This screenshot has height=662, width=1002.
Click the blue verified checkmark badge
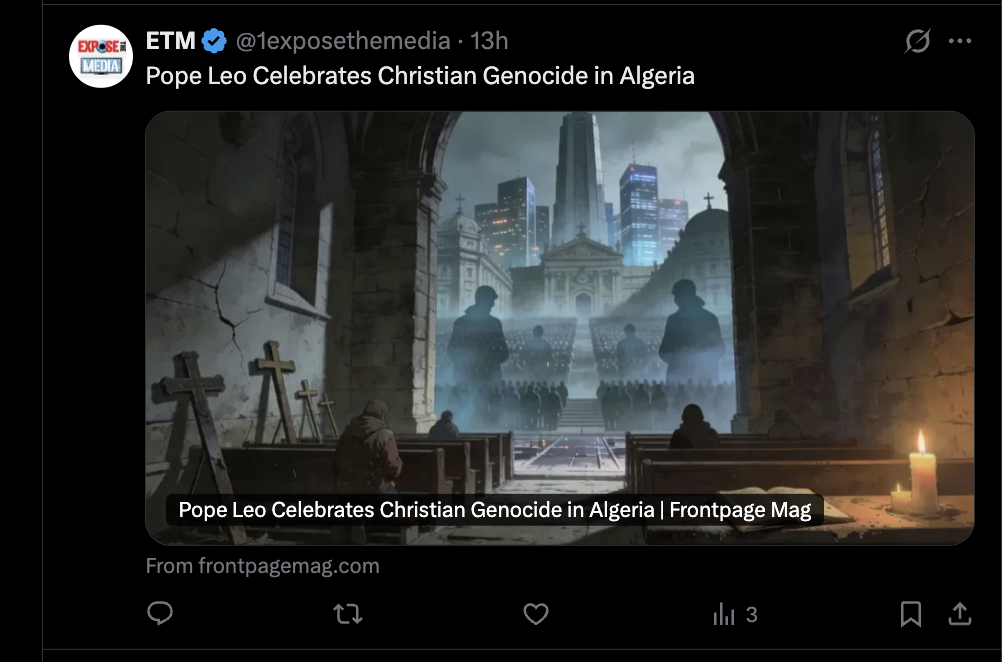coord(214,41)
